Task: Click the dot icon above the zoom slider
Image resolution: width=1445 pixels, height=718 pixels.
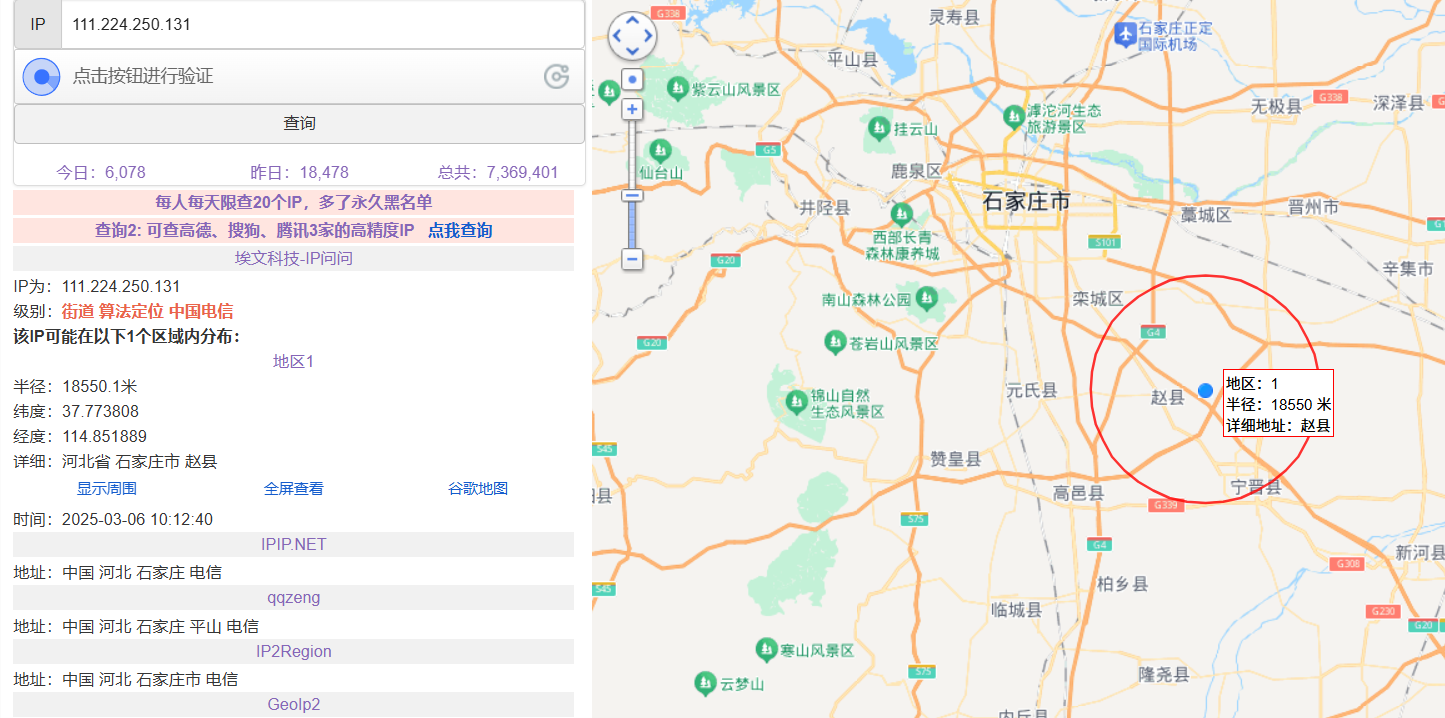Action: (x=632, y=78)
